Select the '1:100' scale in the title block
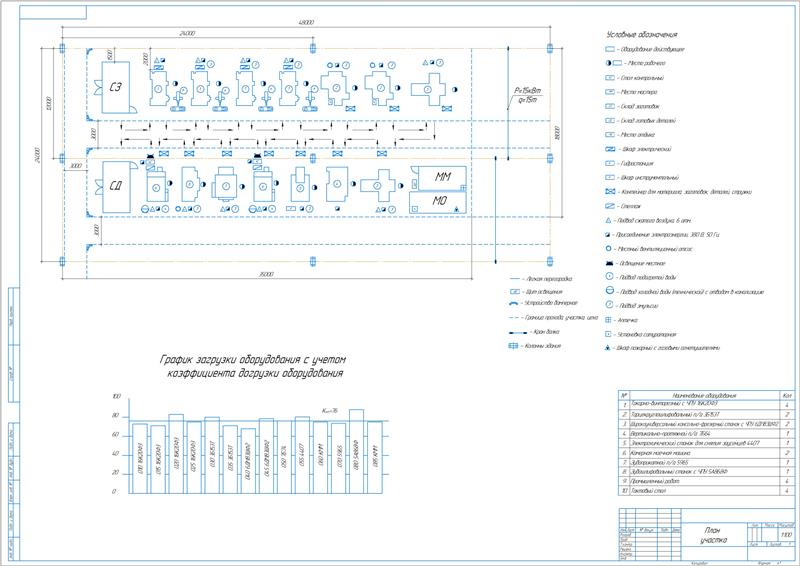 (786, 535)
